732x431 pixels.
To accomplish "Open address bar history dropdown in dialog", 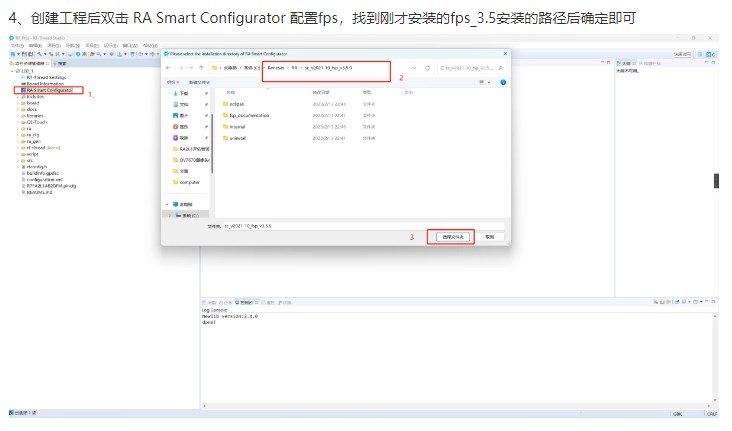I will [x=414, y=68].
